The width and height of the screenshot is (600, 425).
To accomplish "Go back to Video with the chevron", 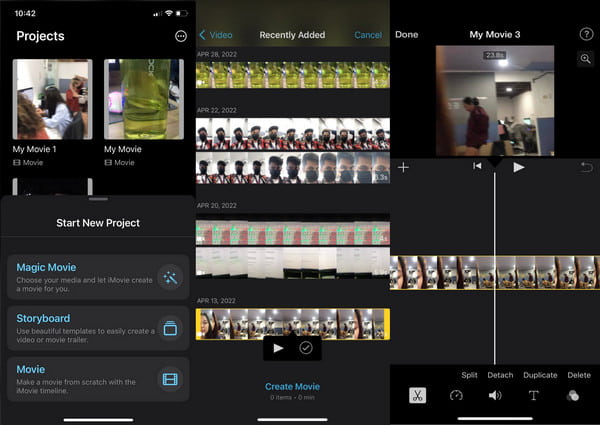I will (216, 35).
